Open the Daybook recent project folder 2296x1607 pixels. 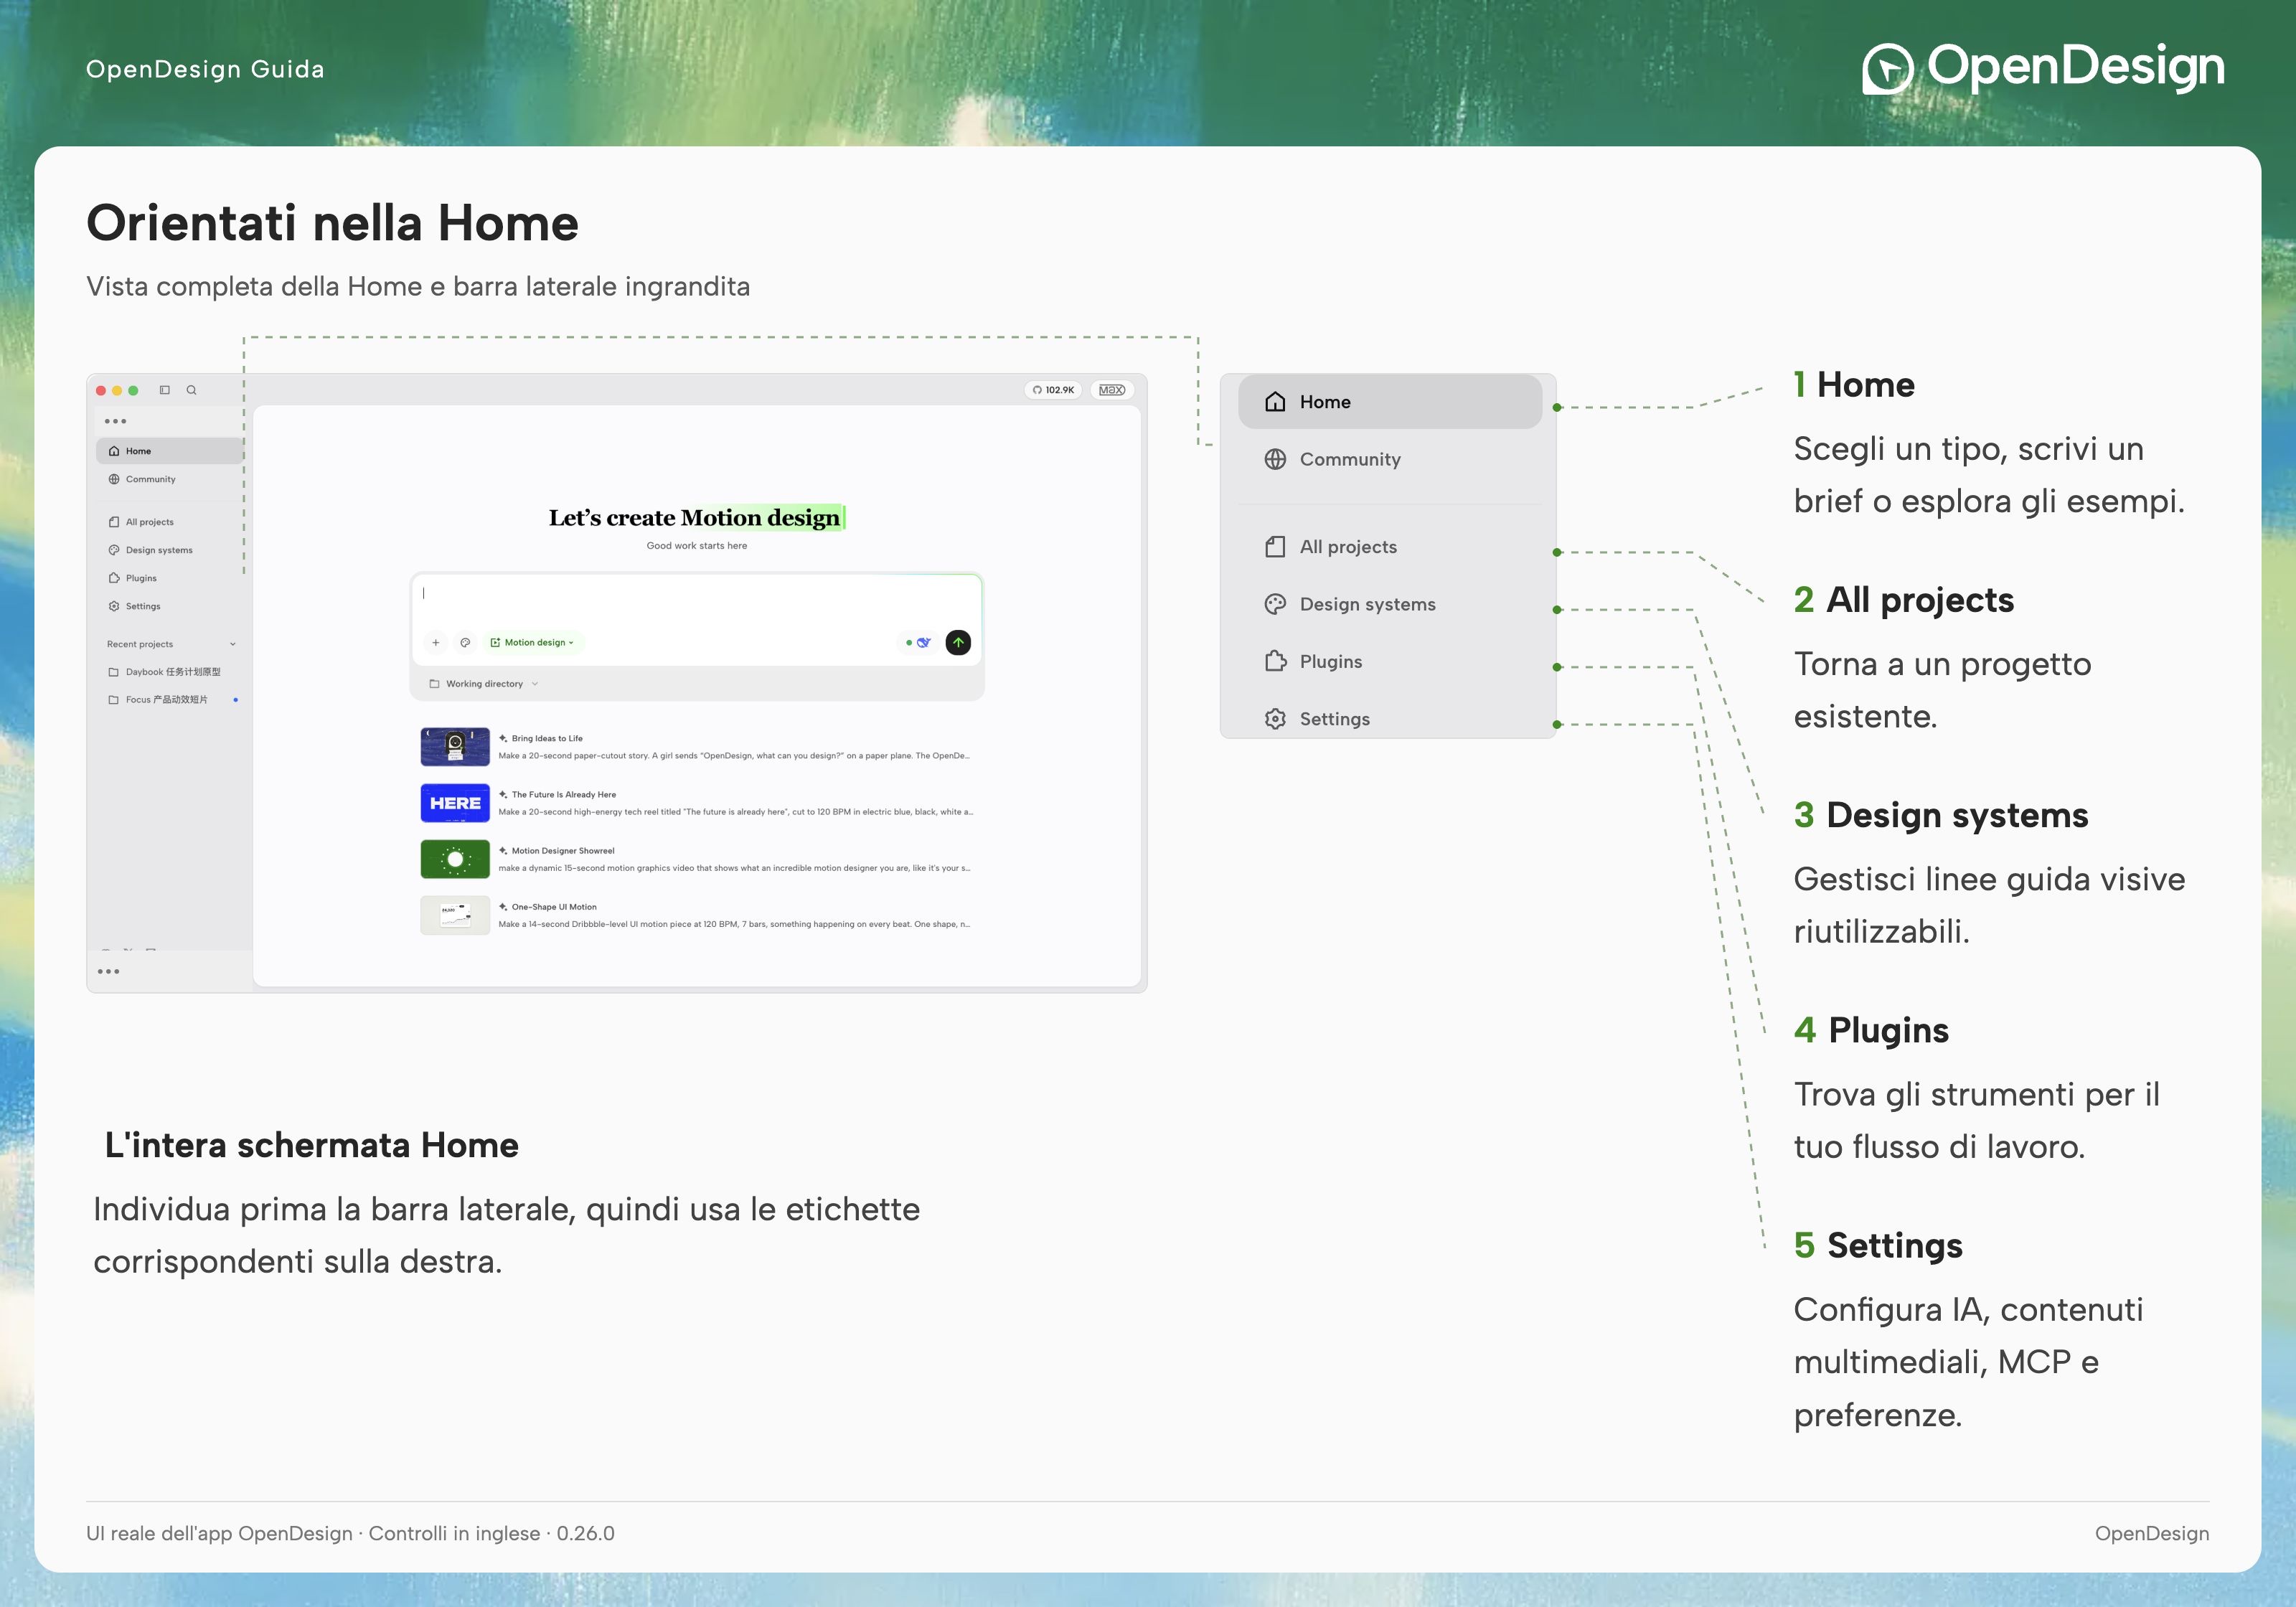tap(166, 672)
